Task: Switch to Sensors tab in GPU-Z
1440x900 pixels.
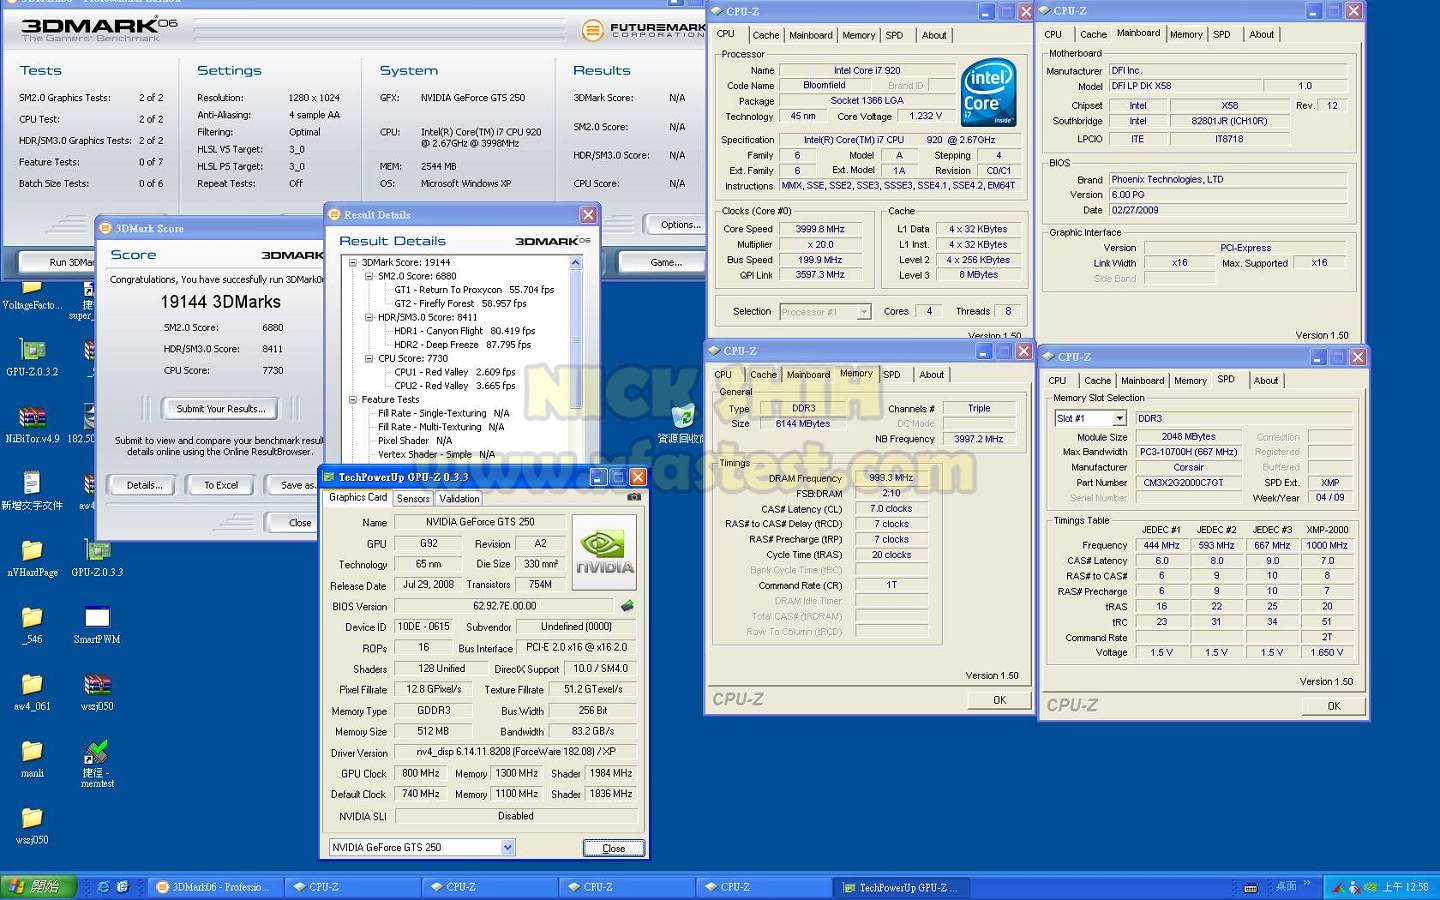Action: click(413, 498)
